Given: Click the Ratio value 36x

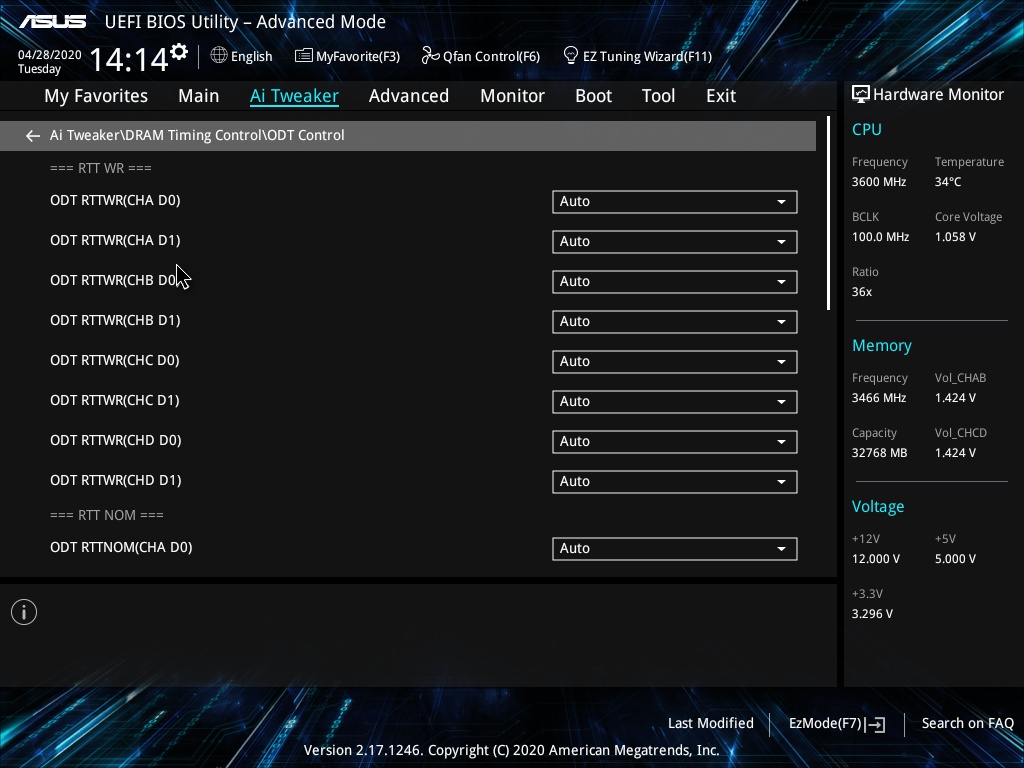Looking at the screenshot, I should (861, 292).
